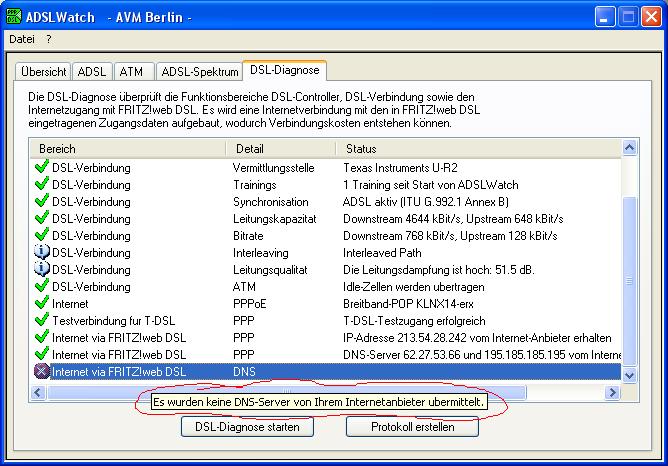Click info icon of the Interleaving row
Image resolution: width=668 pixels, height=466 pixels.
(41, 252)
